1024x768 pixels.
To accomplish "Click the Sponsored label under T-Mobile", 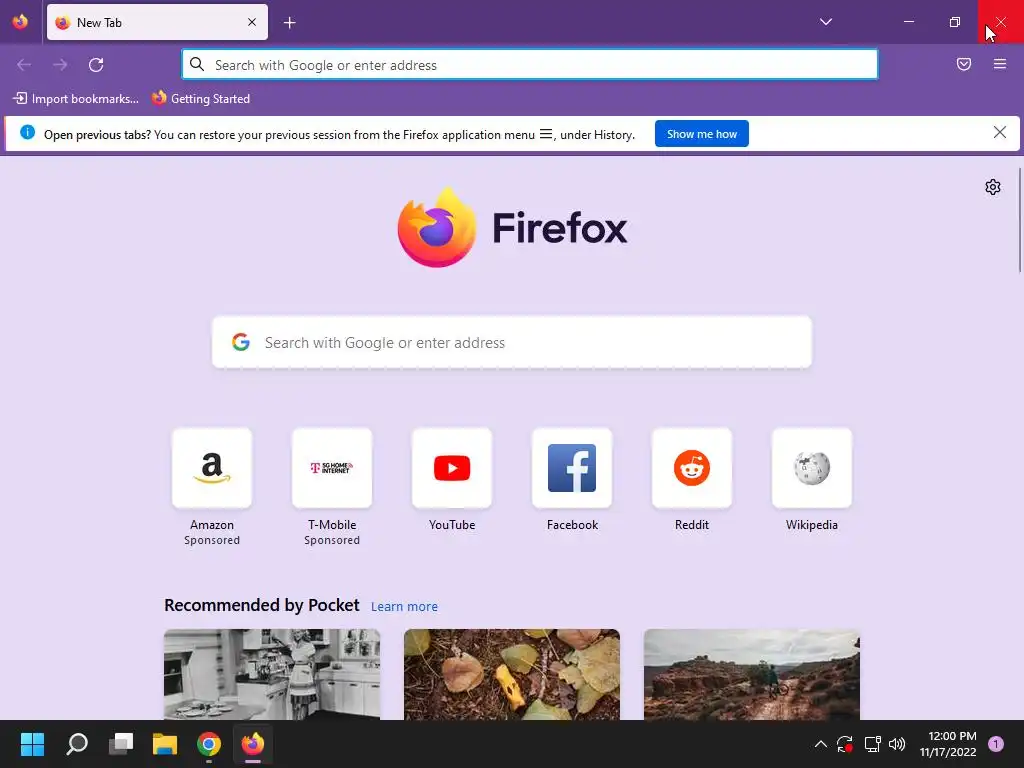I will [332, 540].
